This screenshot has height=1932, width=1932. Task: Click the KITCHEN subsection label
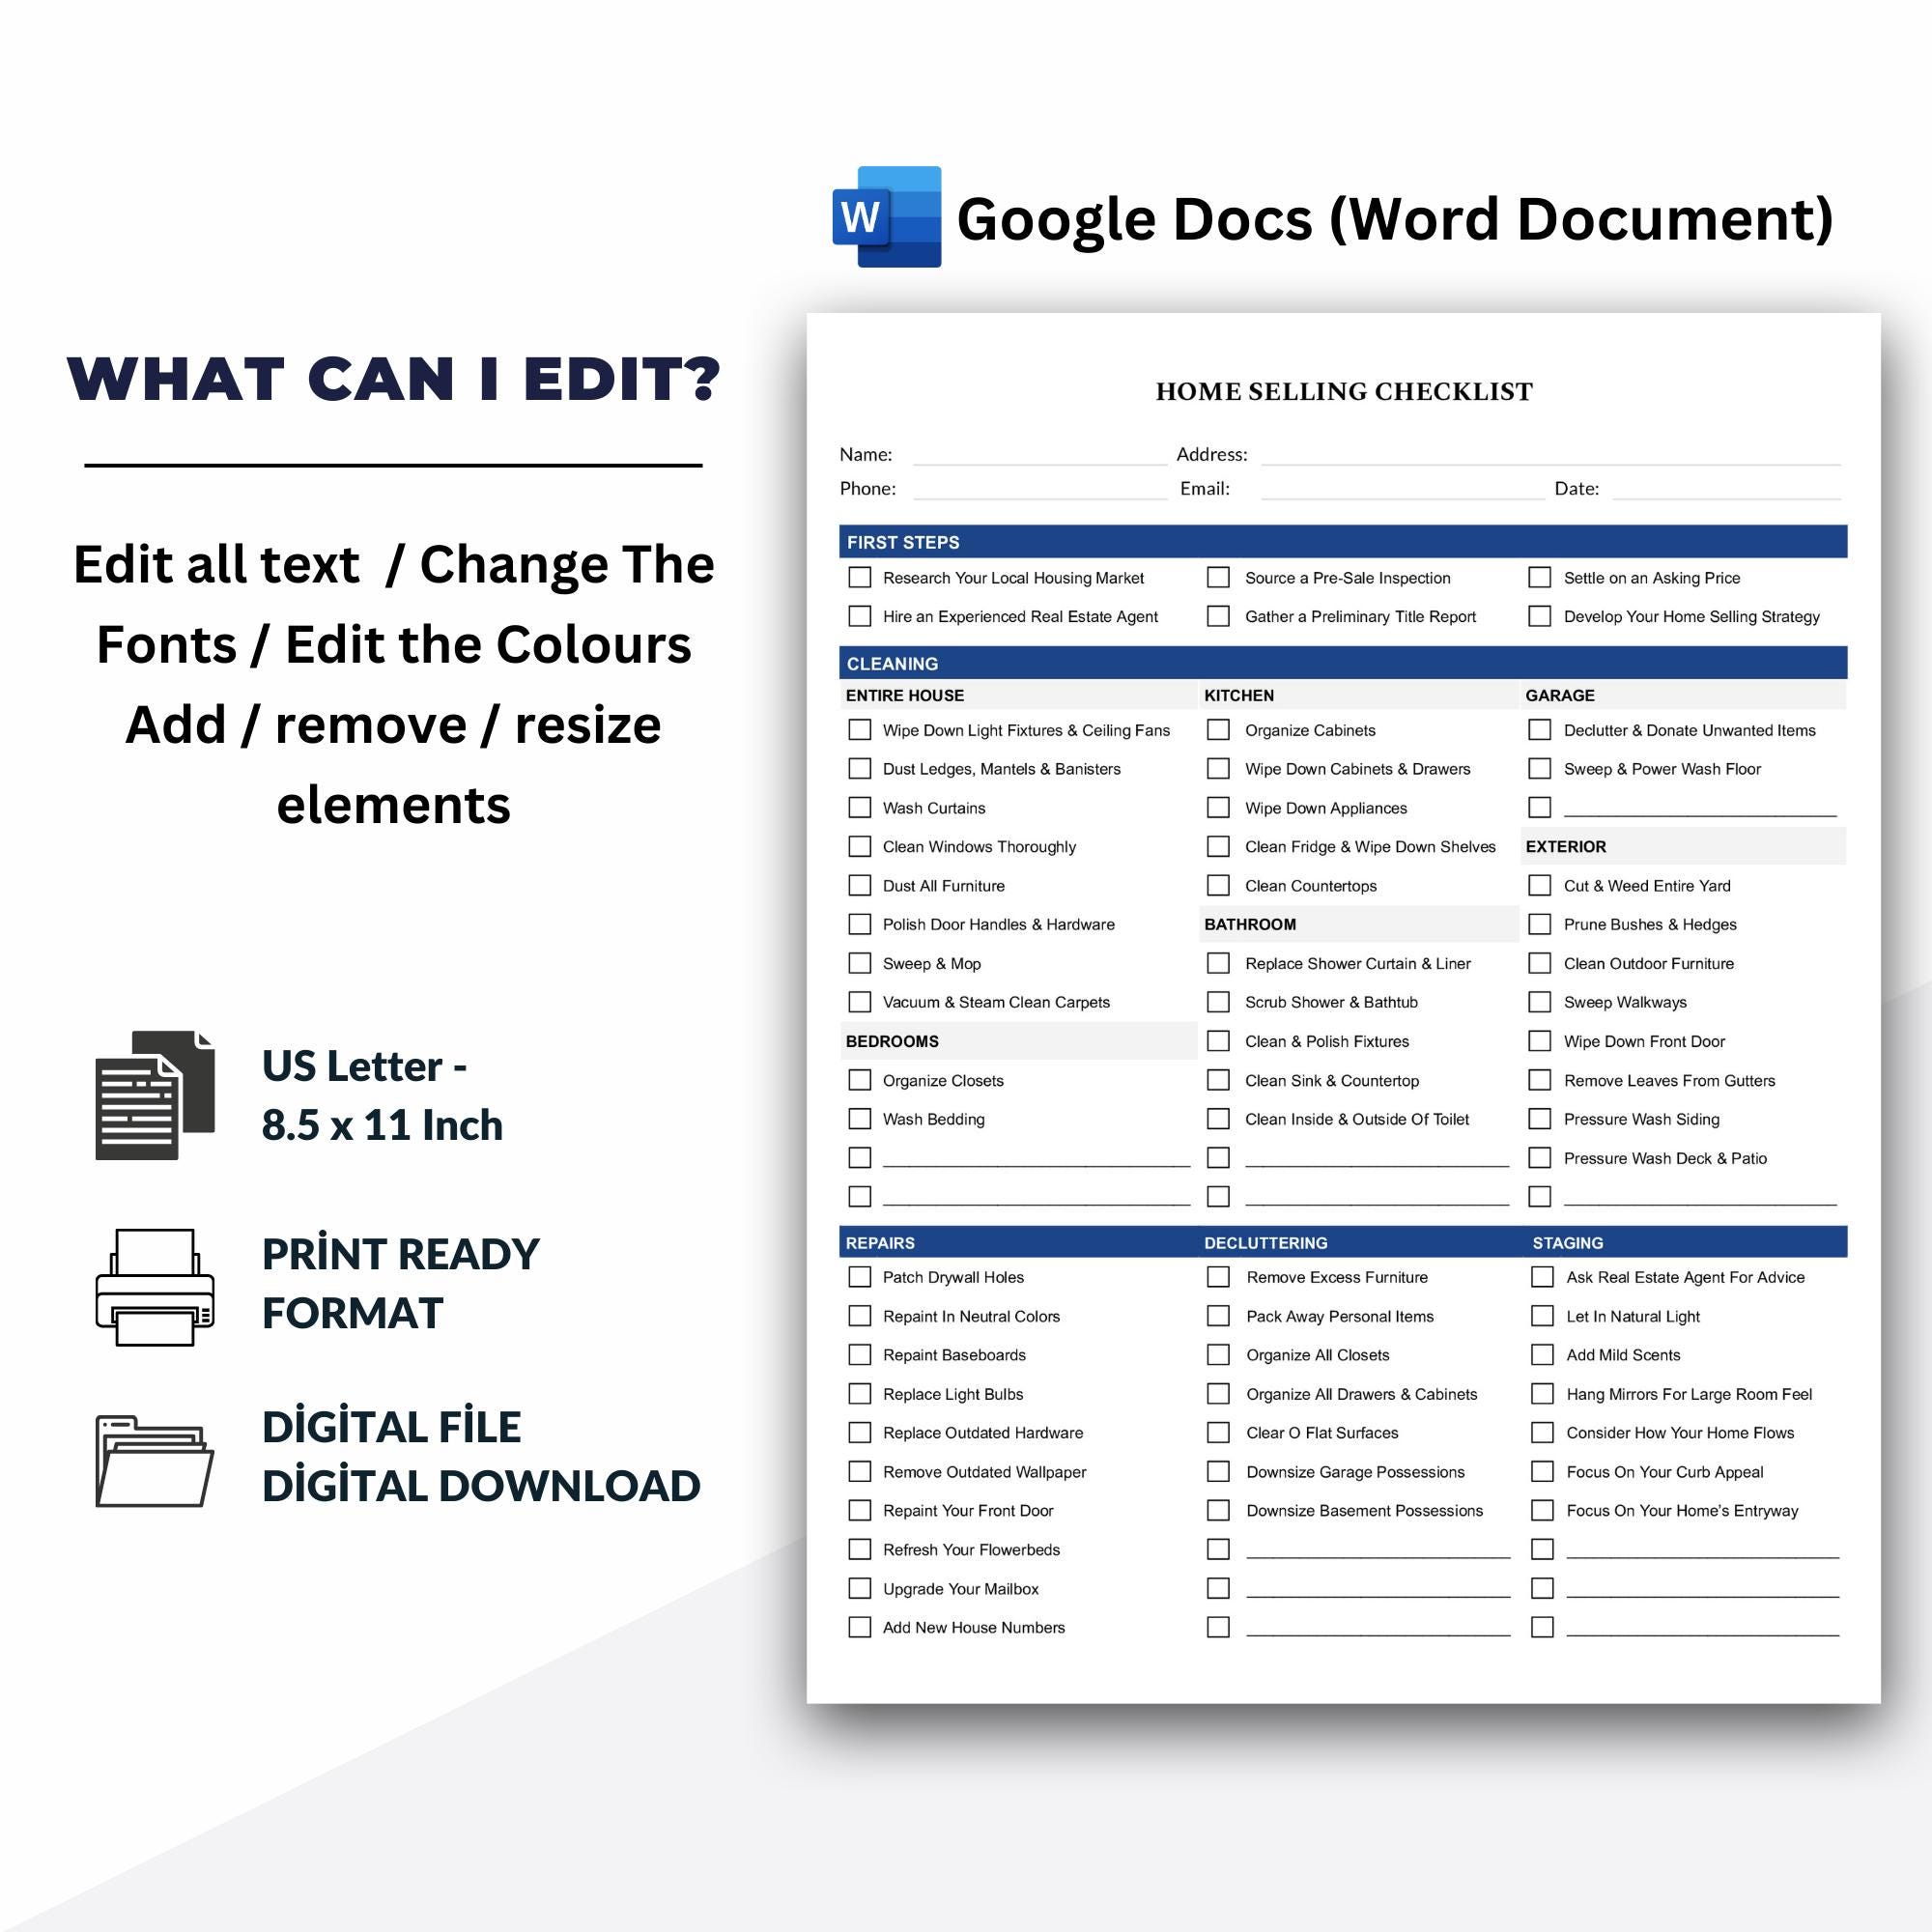1239,695
